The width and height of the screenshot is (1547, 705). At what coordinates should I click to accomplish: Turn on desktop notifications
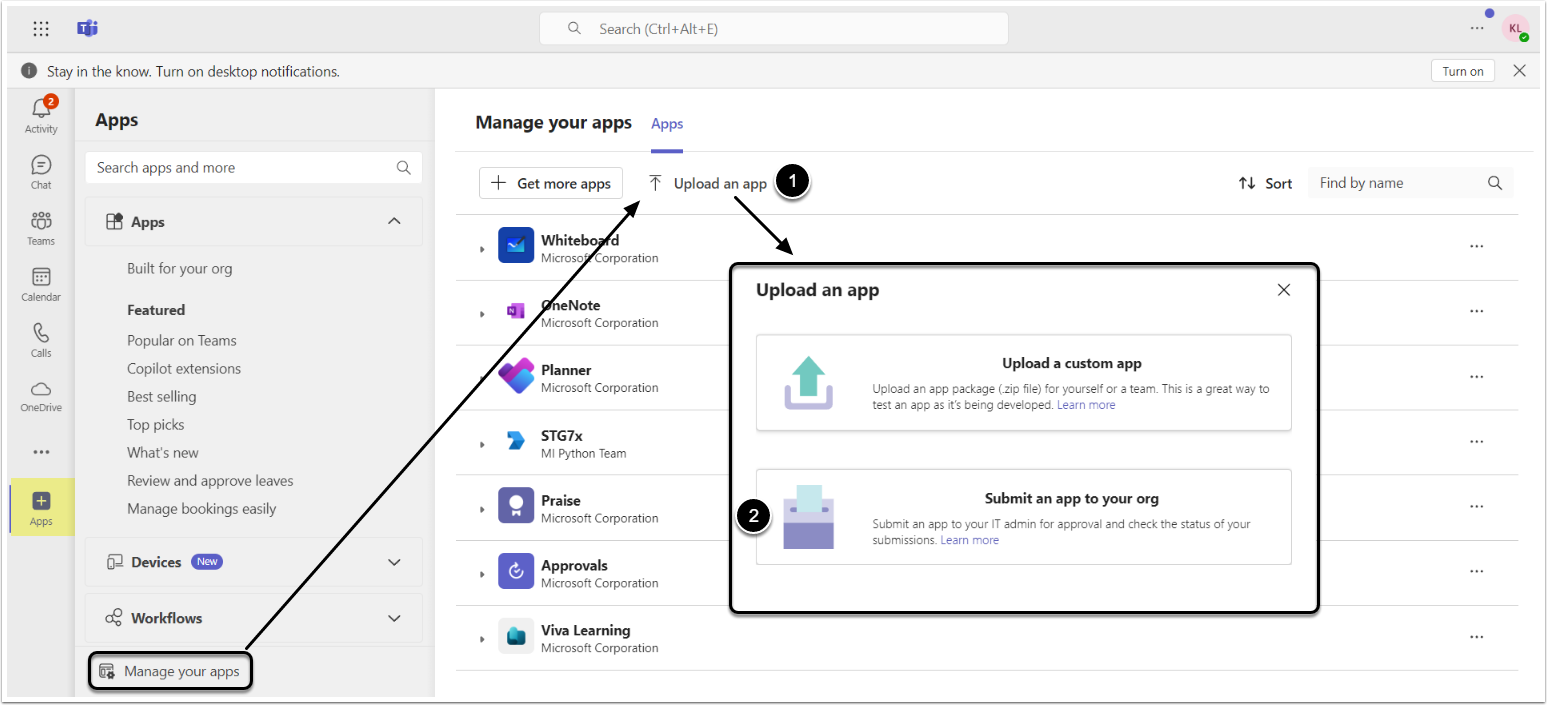pos(1462,71)
